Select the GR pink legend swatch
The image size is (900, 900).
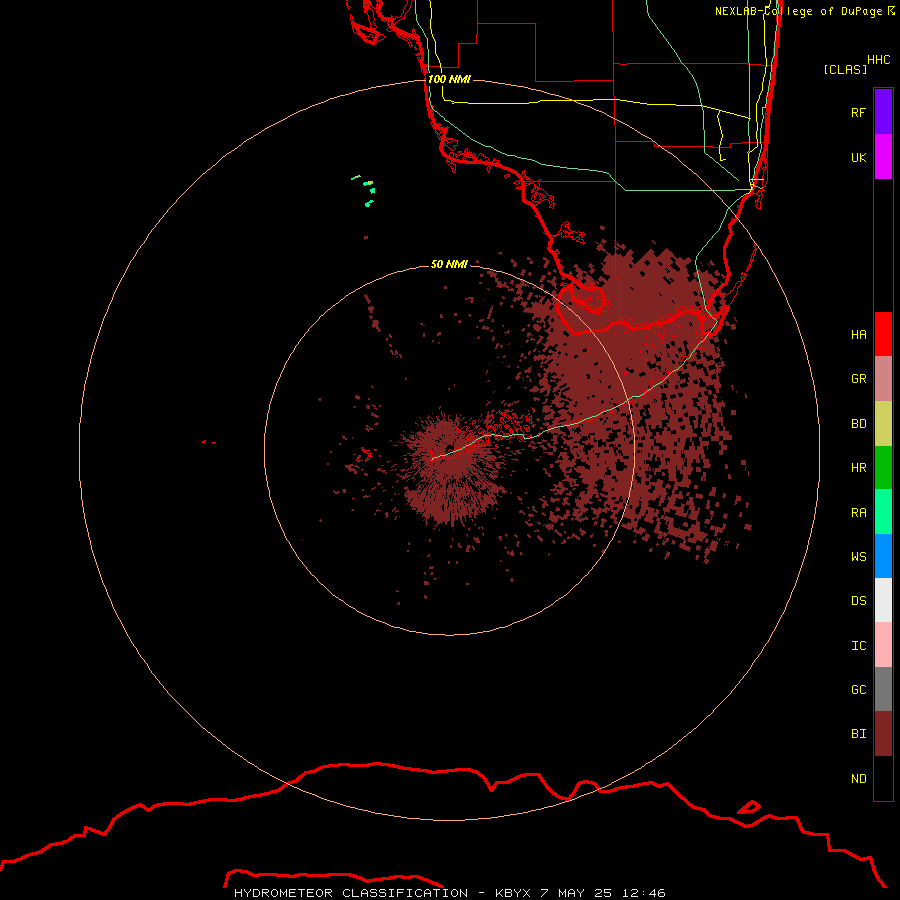click(x=883, y=378)
